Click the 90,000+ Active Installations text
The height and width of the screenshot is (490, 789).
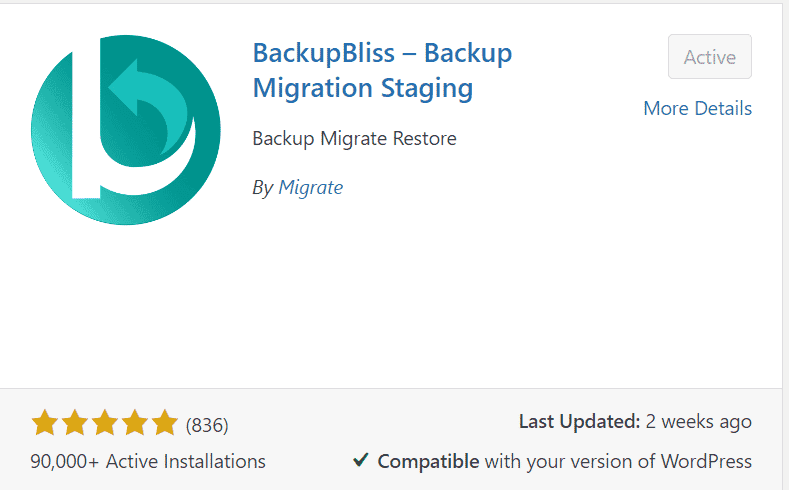(148, 461)
